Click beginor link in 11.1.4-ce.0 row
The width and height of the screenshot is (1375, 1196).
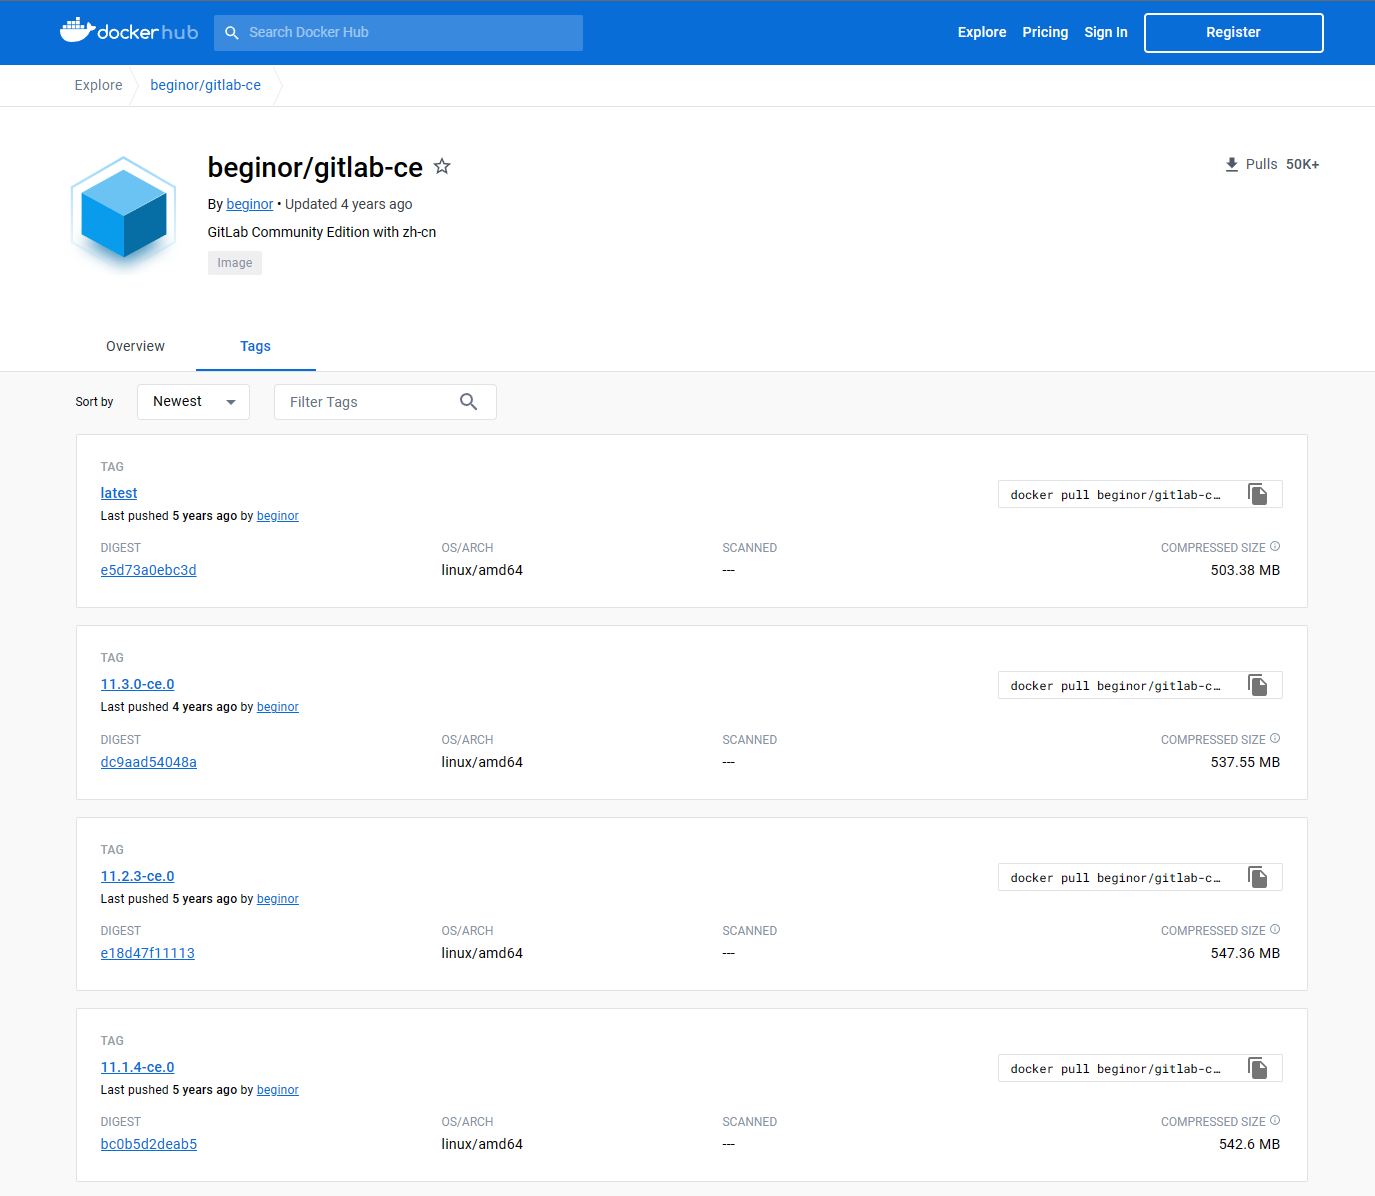click(x=278, y=1090)
